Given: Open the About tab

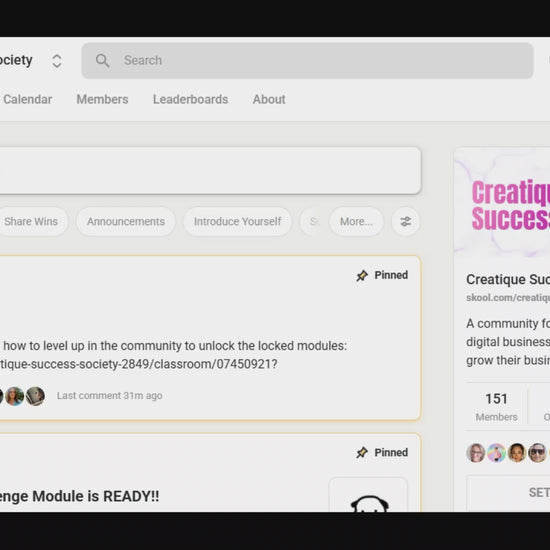Looking at the screenshot, I should [x=269, y=100].
